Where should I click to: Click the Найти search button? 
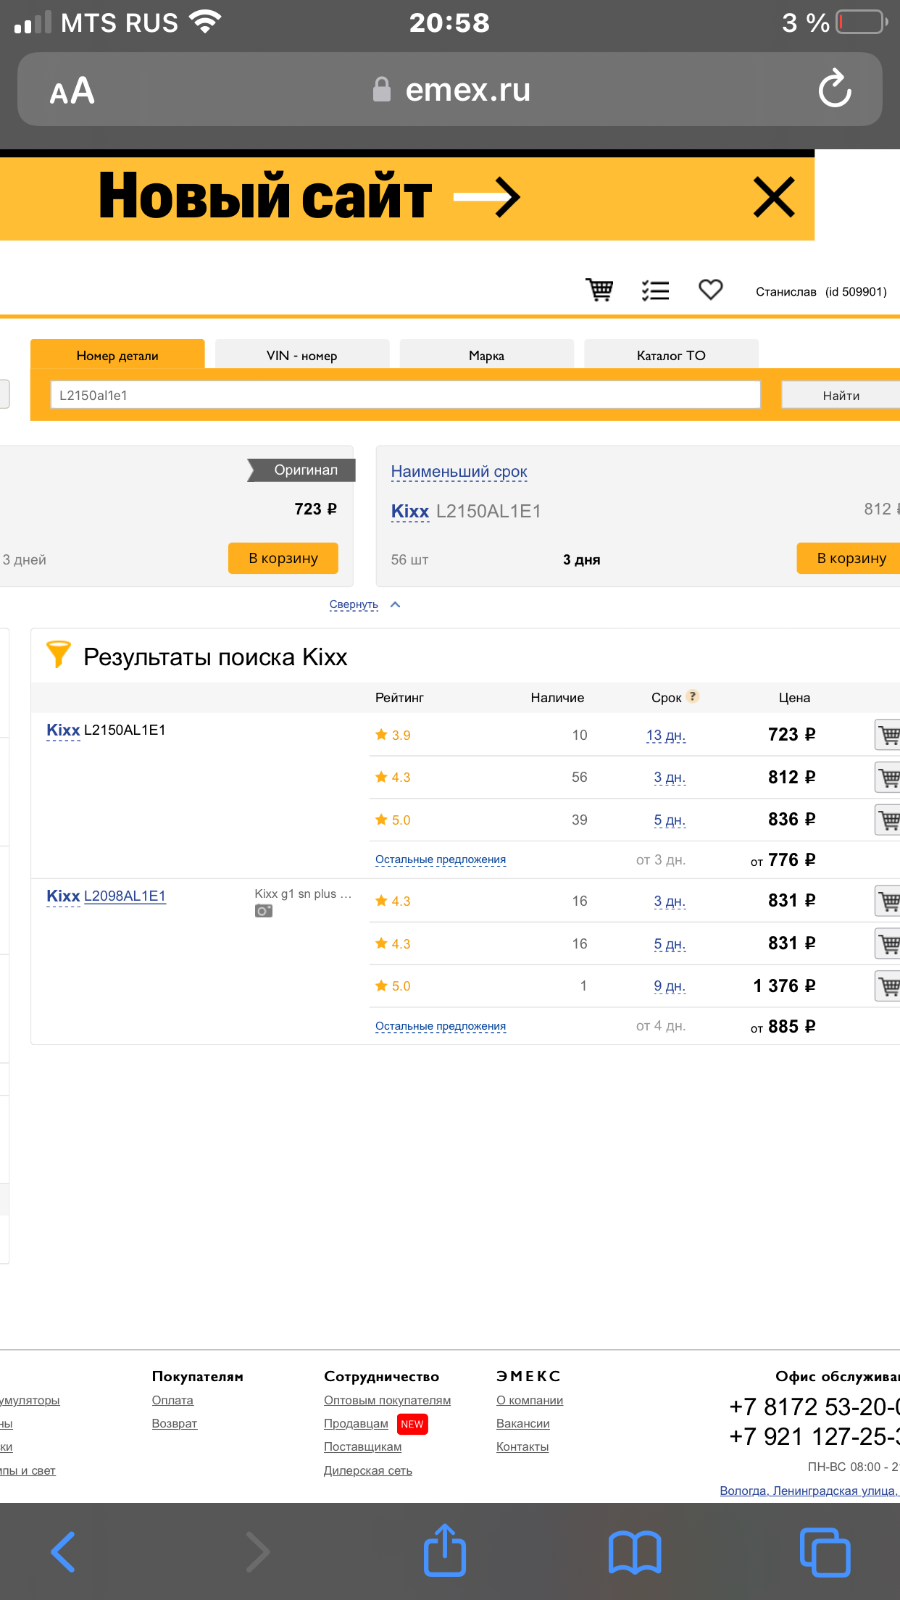pos(841,395)
